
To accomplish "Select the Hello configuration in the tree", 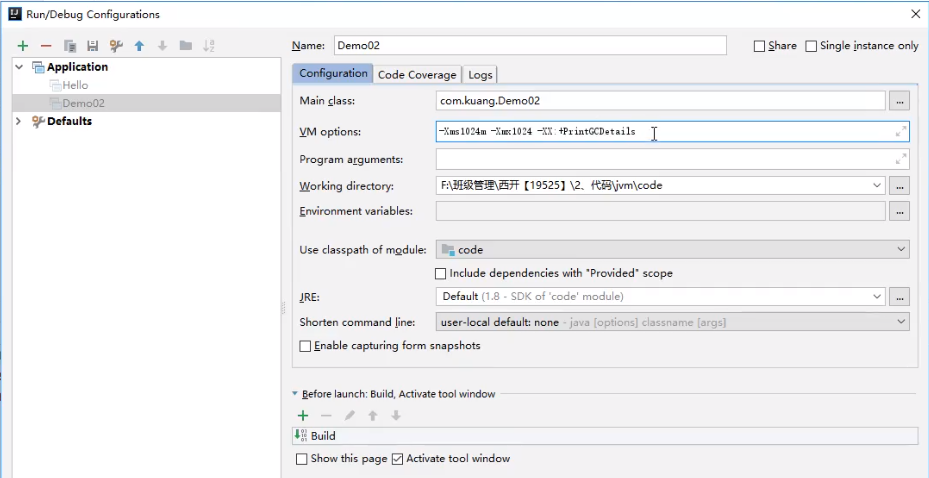I will click(x=75, y=85).
